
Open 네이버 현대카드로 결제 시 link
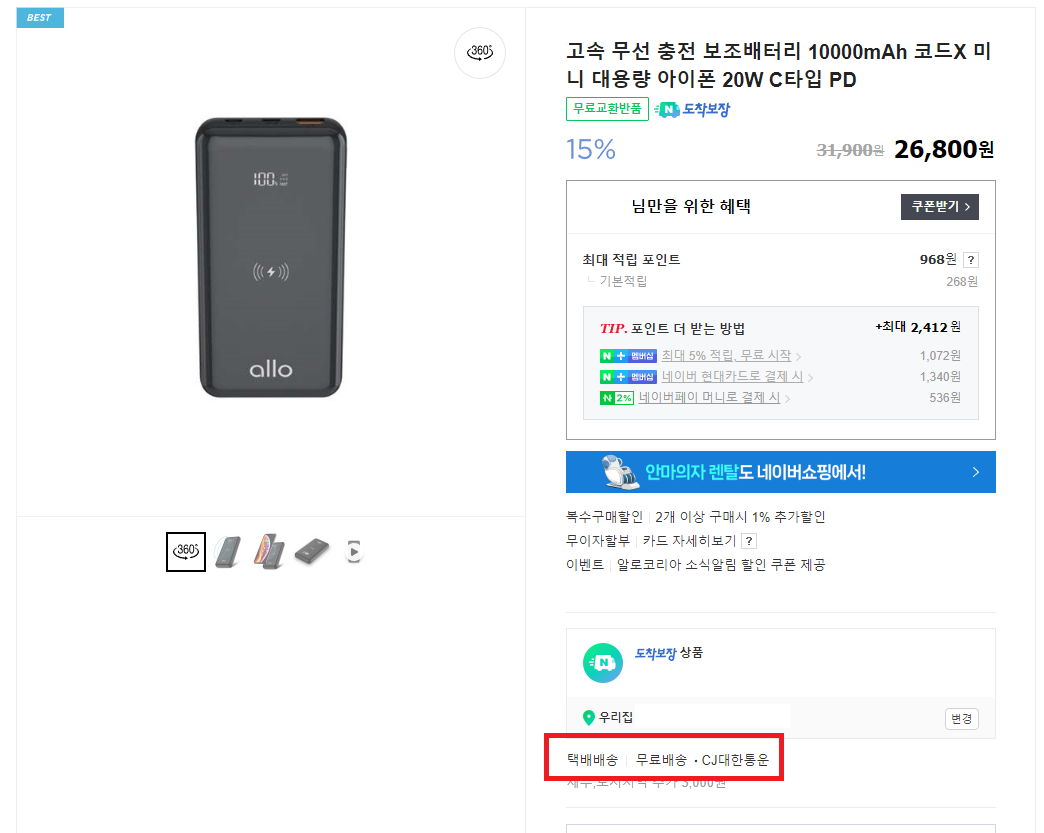coord(732,376)
